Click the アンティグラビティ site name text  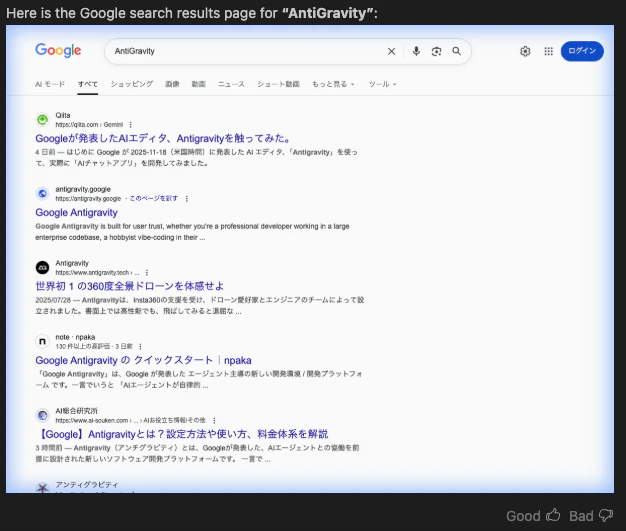click(87, 485)
